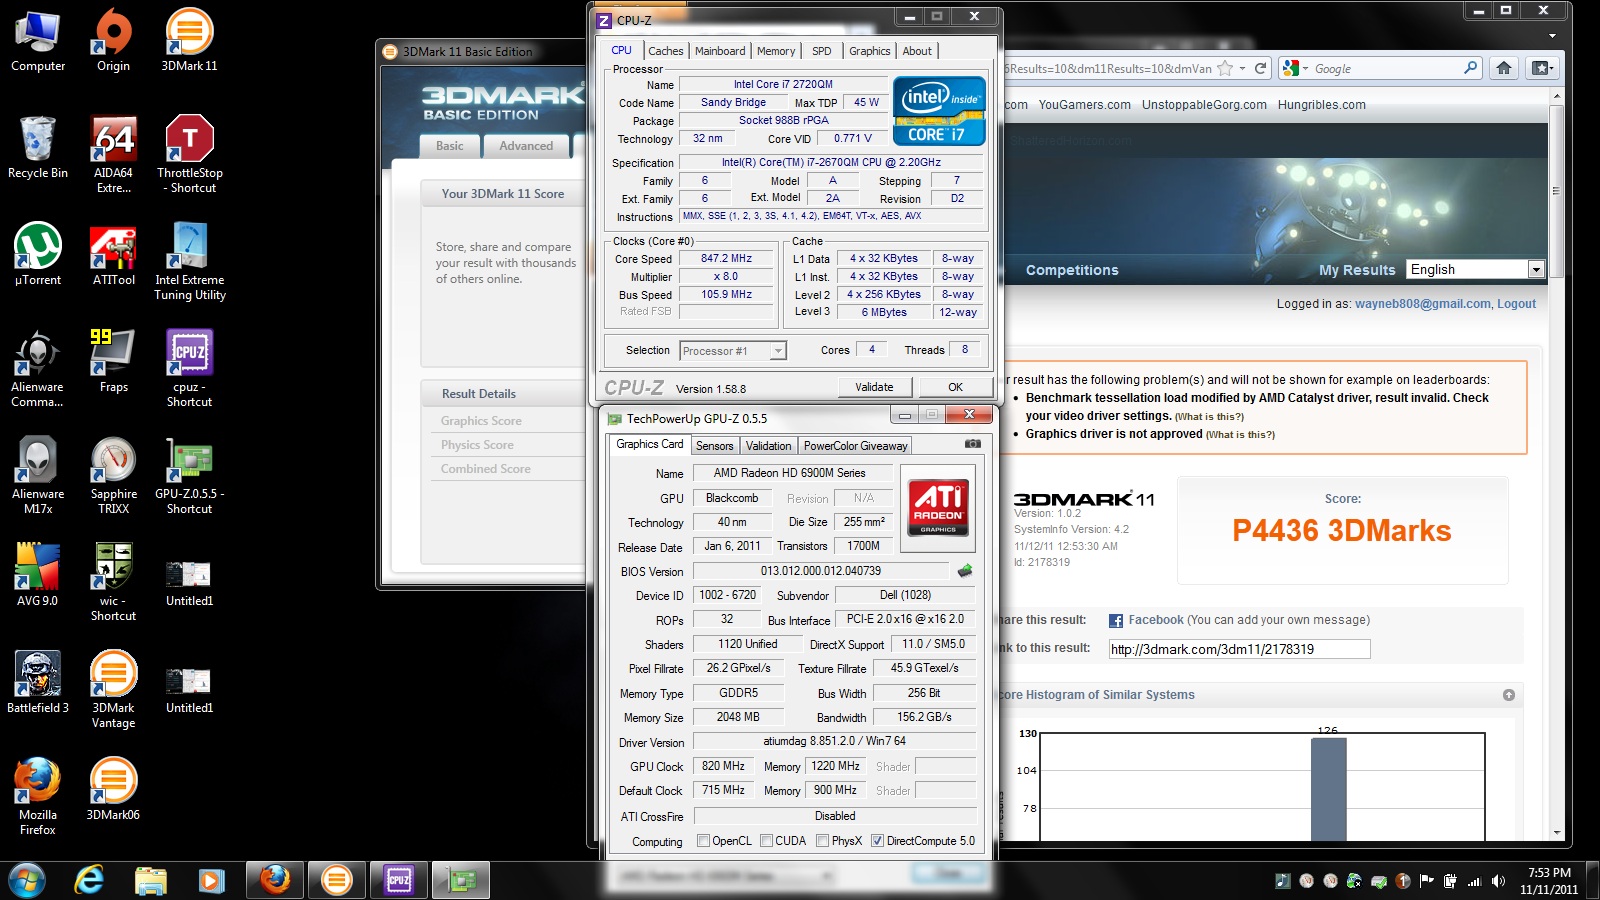Open the My Results link
The height and width of the screenshot is (900, 1600).
(1357, 270)
